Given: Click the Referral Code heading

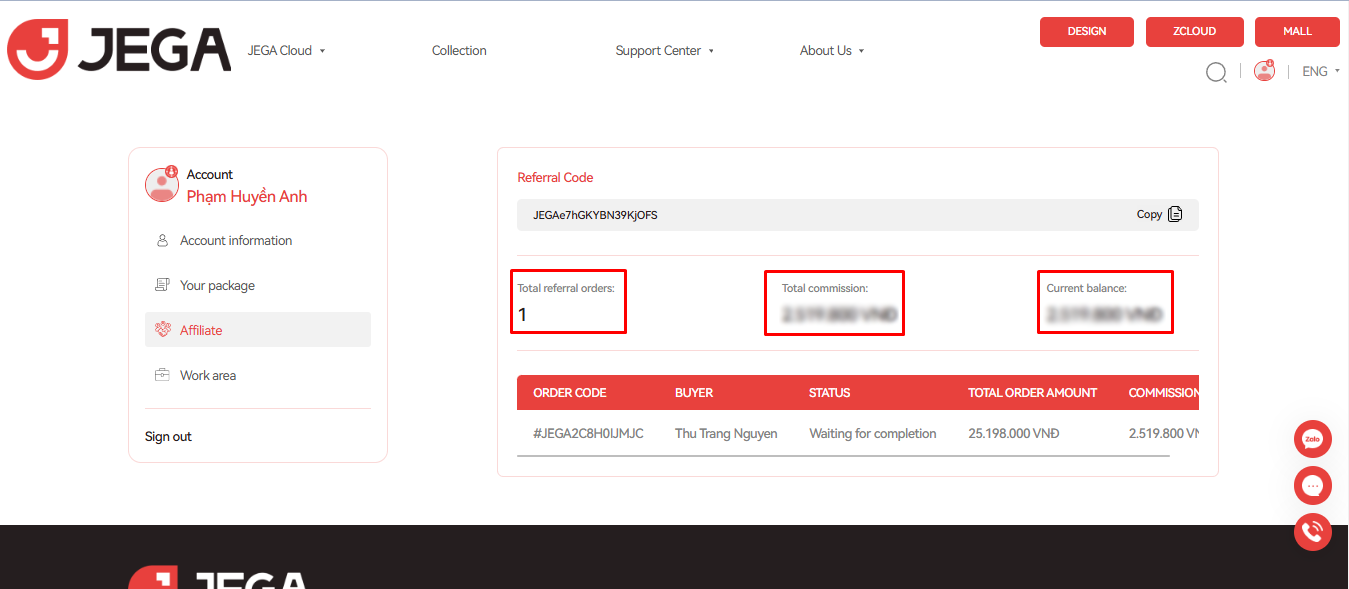Looking at the screenshot, I should [x=555, y=178].
